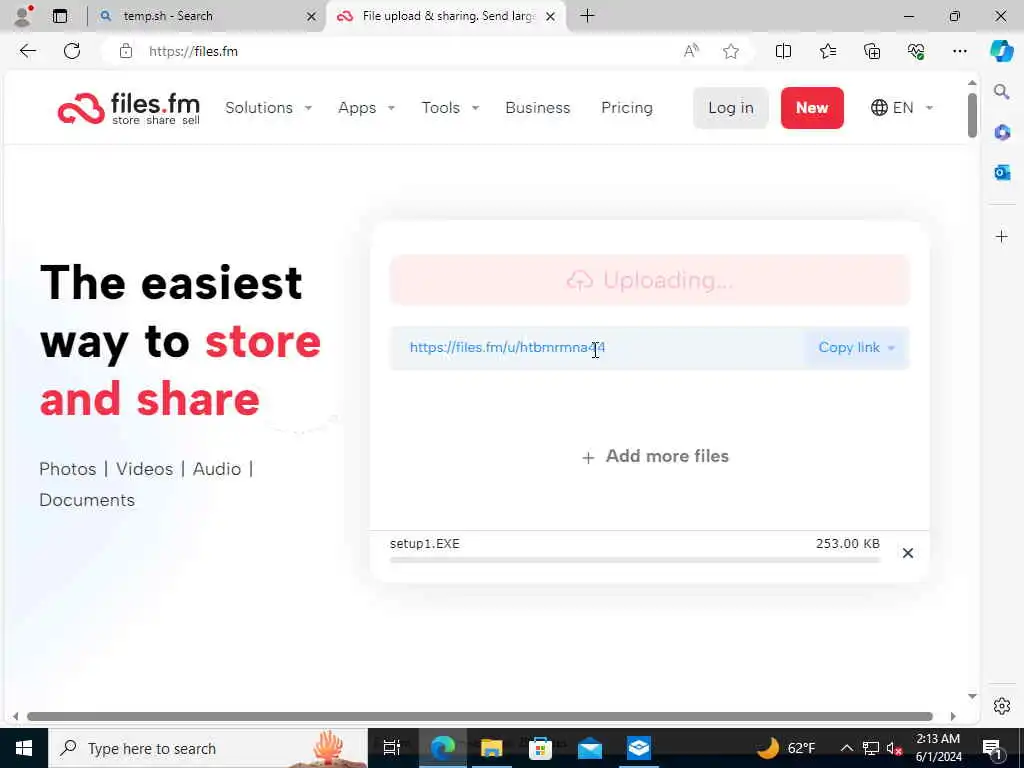Open browser profile icon
The height and width of the screenshot is (768, 1024).
[x=23, y=16]
